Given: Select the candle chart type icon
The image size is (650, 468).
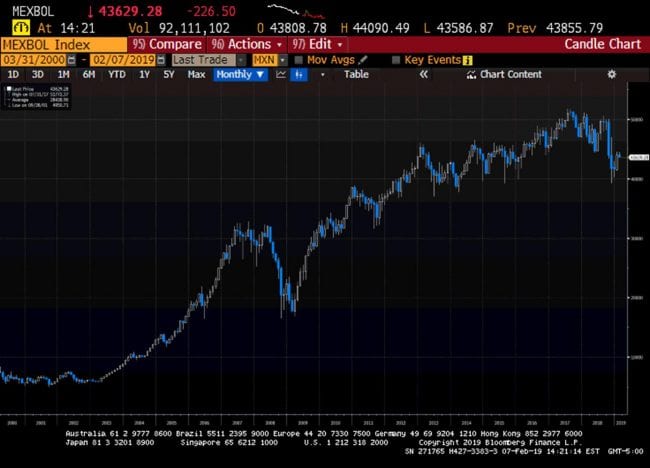Looking at the screenshot, I should point(301,75).
